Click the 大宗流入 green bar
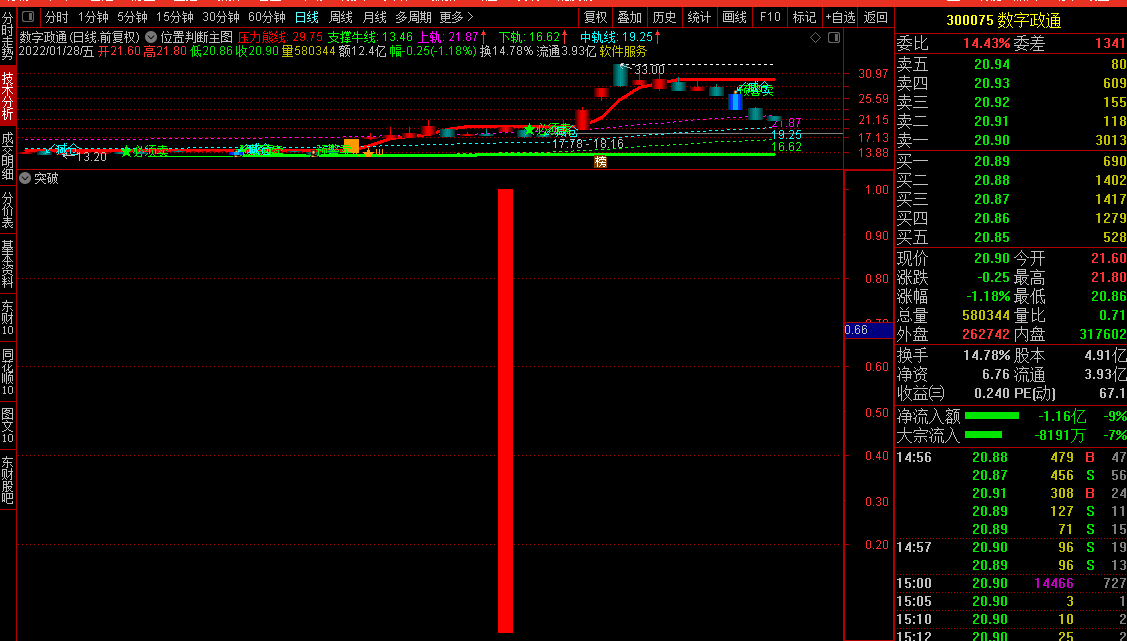Viewport: 1127px width, 641px height. (x=983, y=435)
